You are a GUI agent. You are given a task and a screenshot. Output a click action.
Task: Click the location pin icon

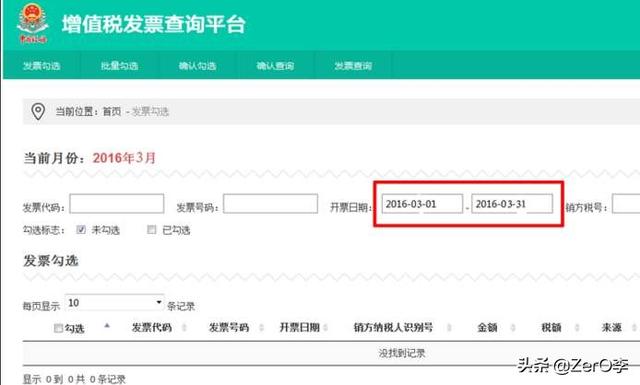tap(38, 111)
